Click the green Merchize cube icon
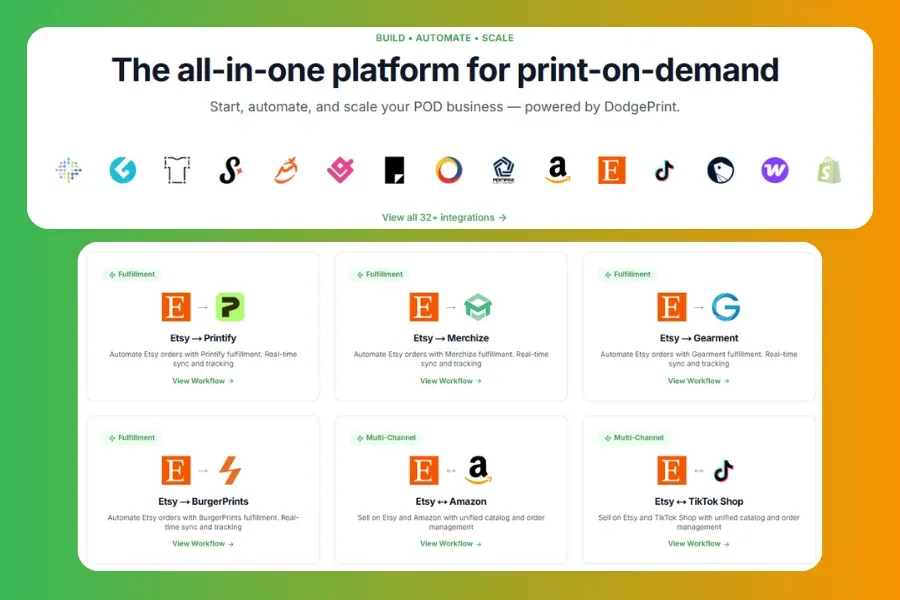 [478, 307]
